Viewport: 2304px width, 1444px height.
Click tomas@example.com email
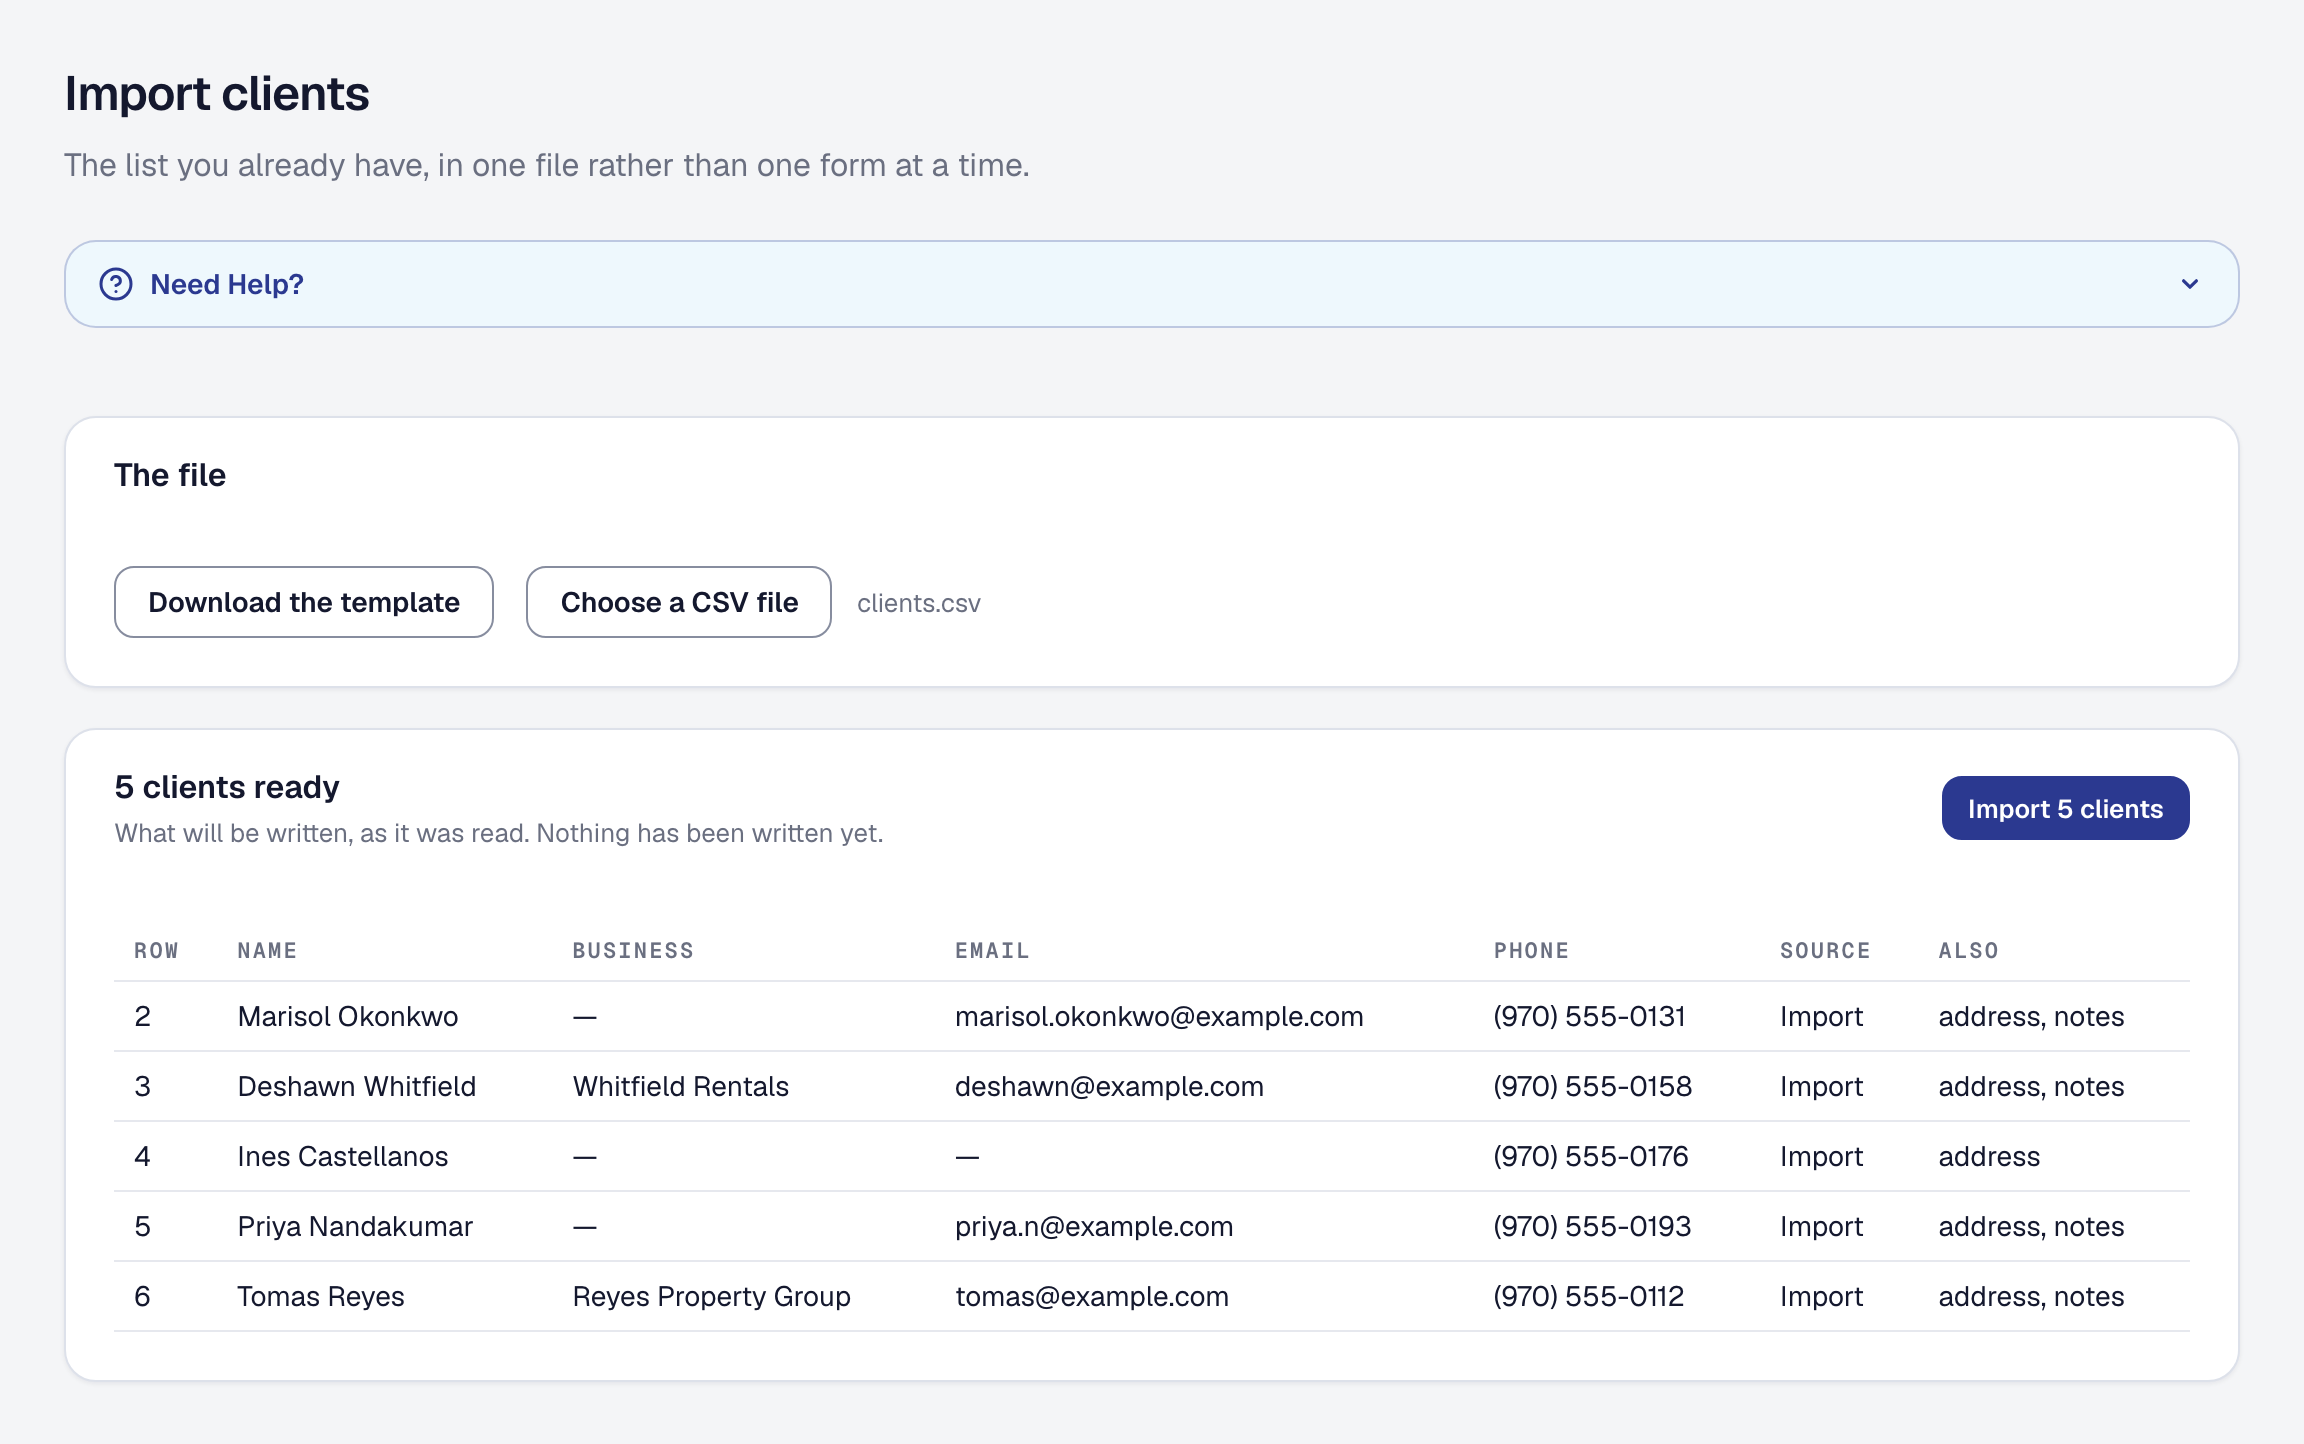click(x=1092, y=1296)
